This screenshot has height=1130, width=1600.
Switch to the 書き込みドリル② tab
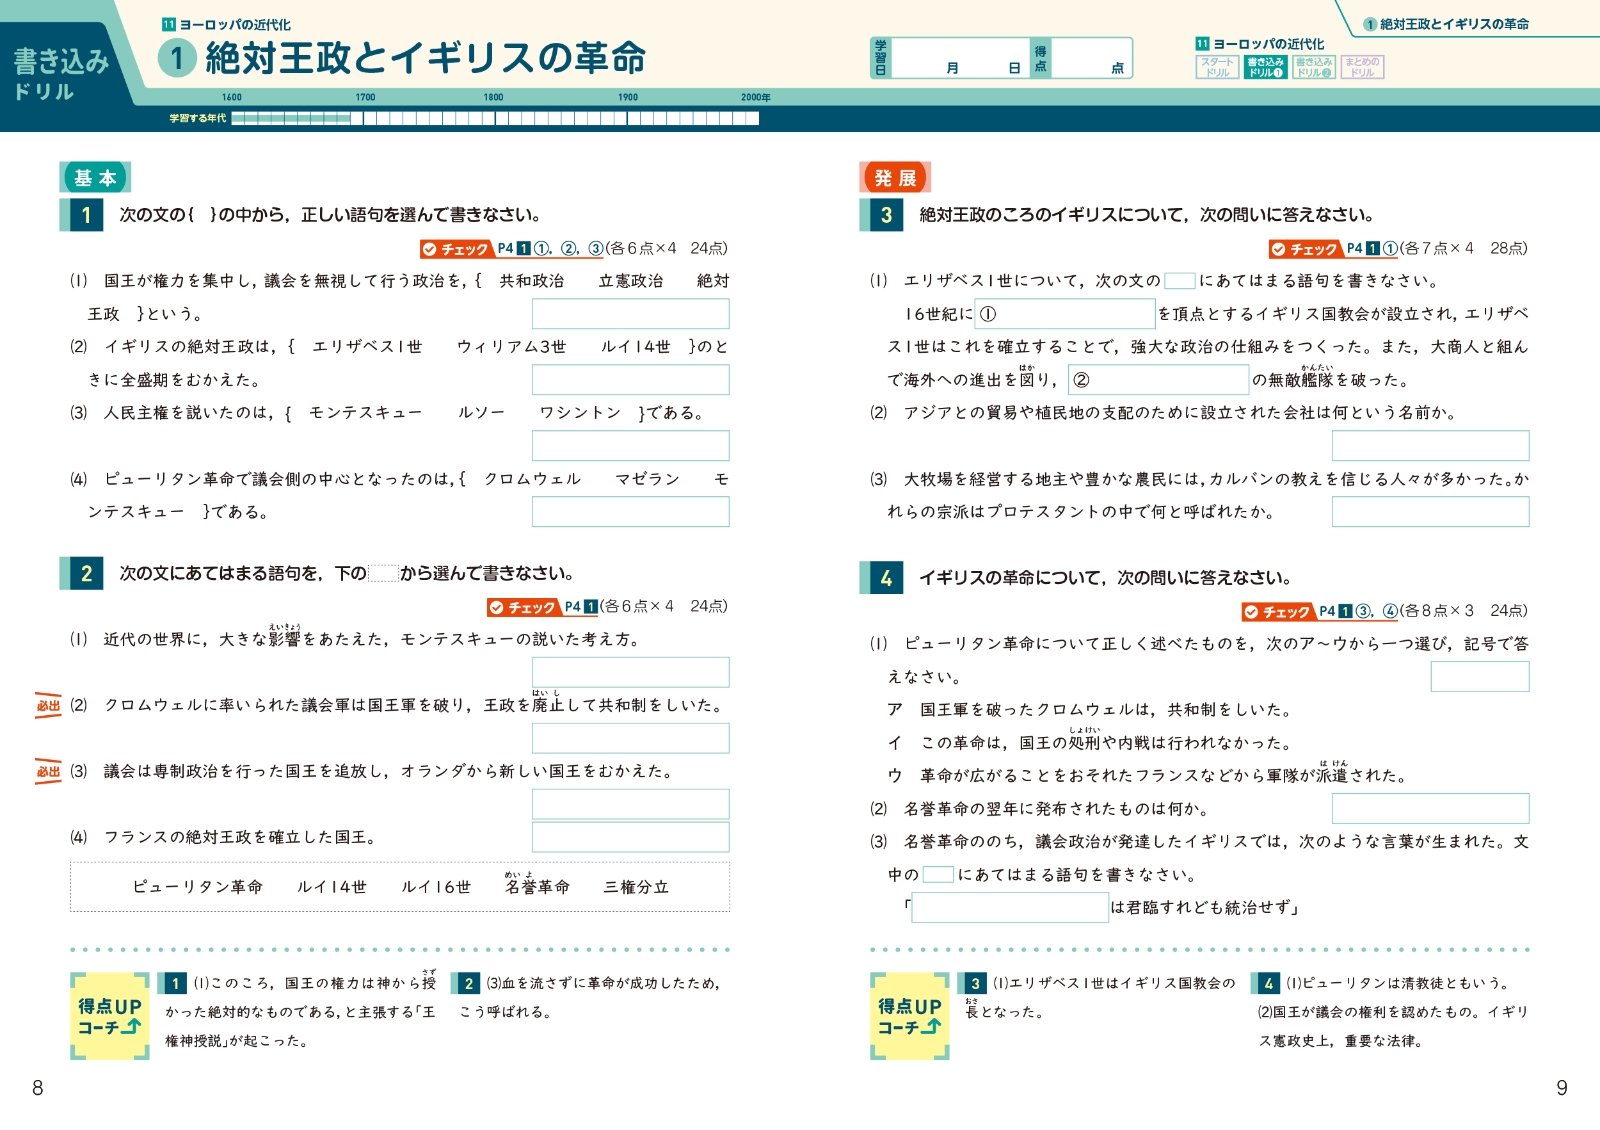click(x=1313, y=67)
